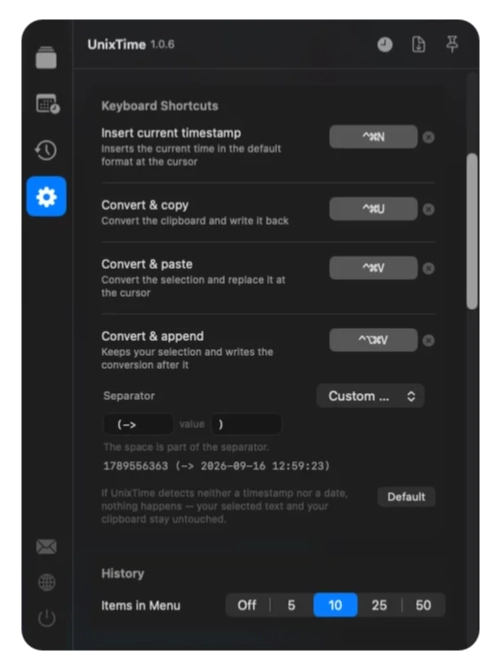Click the globe icon in sidebar

(47, 582)
